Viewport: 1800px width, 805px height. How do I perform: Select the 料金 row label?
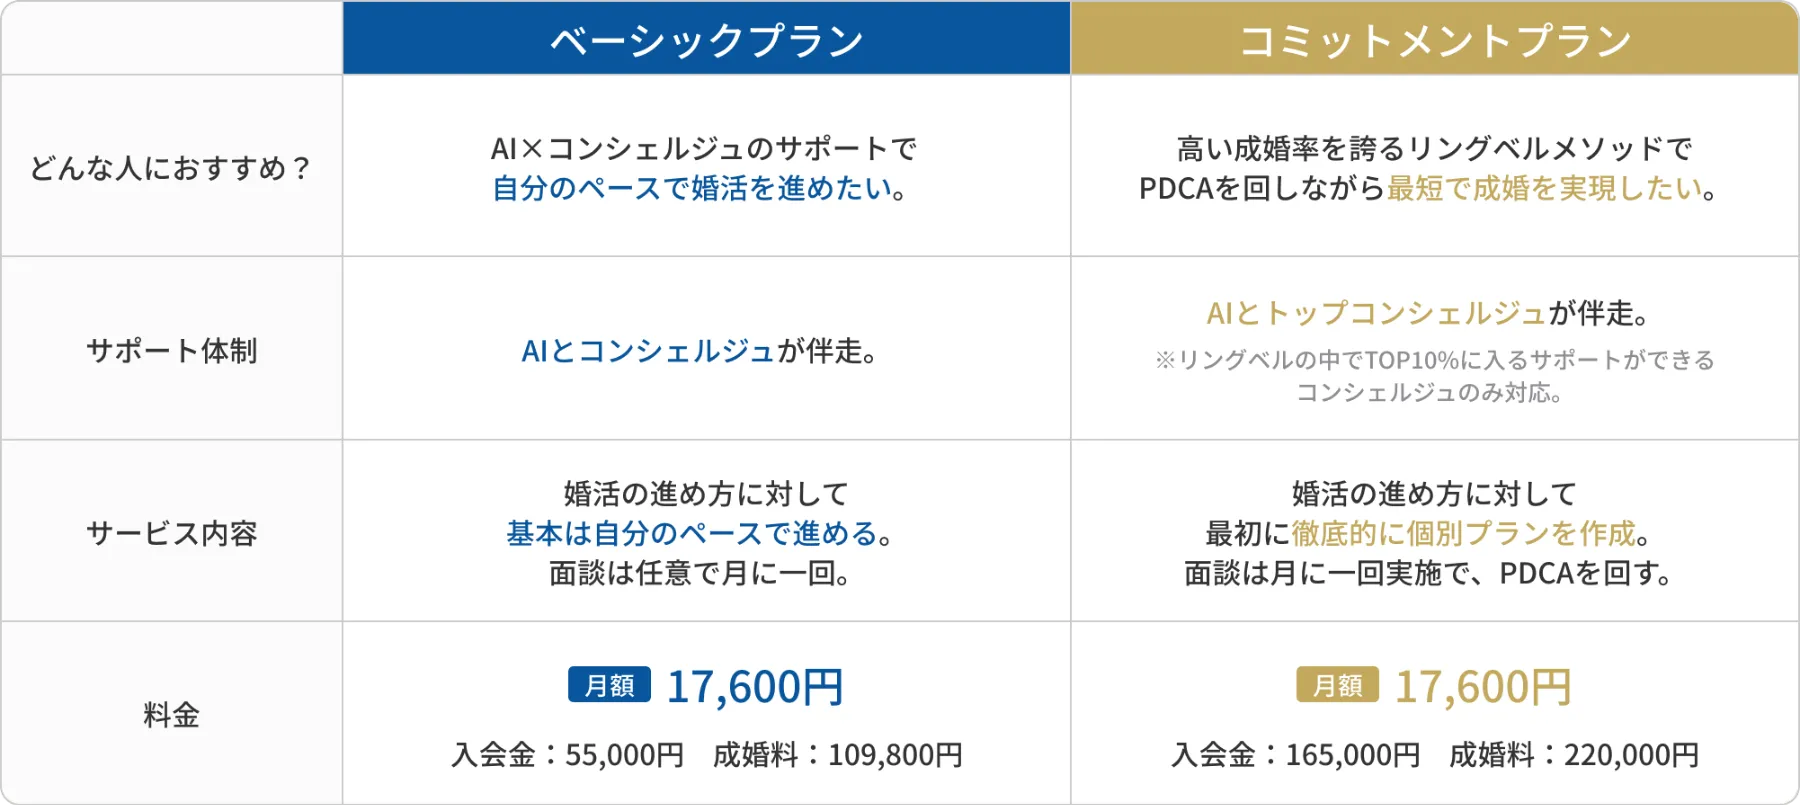pos(171,715)
